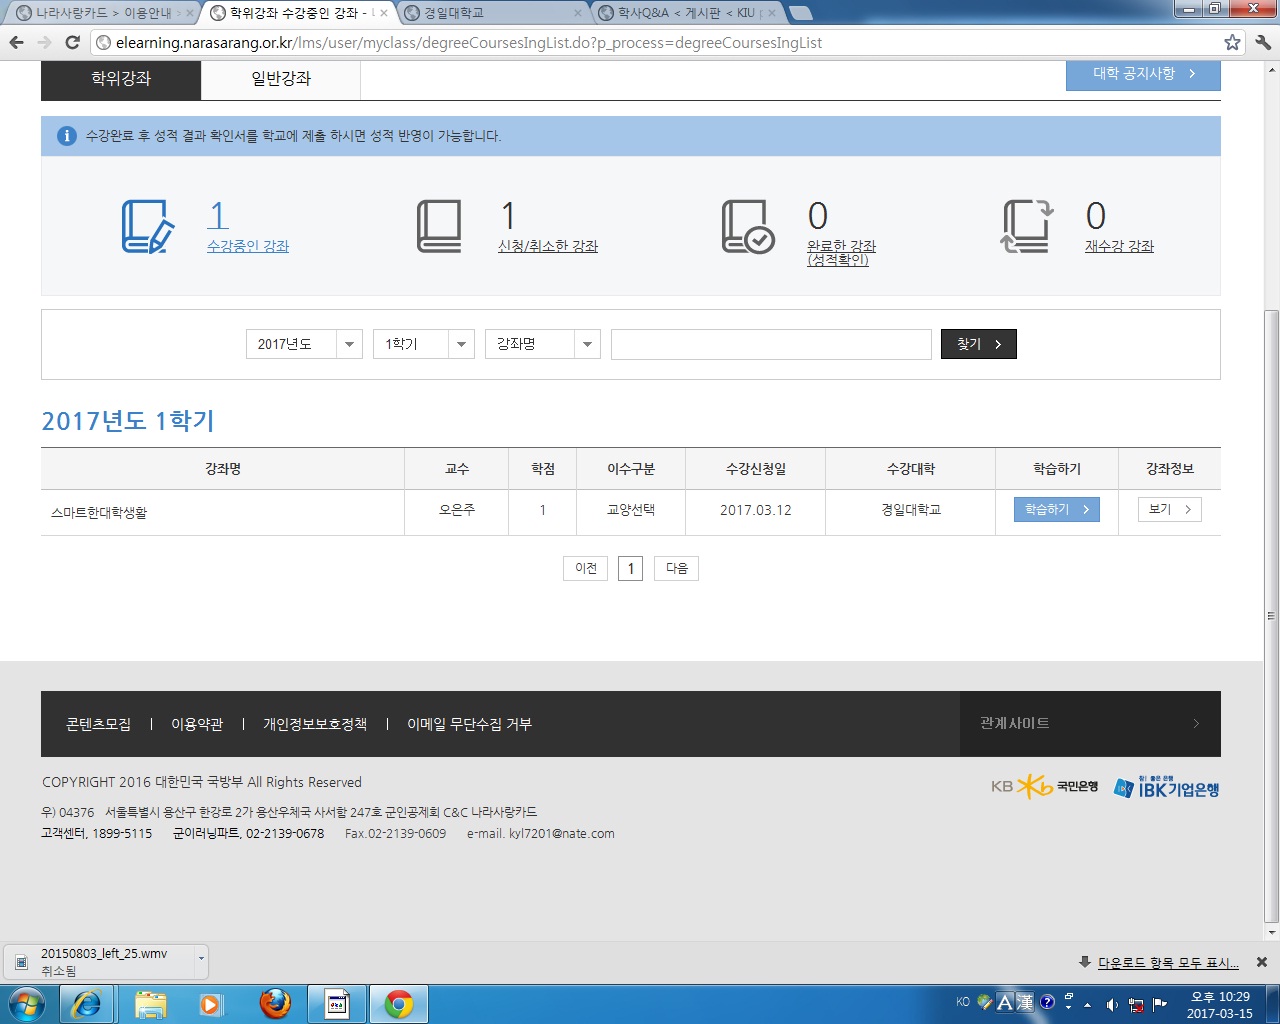The width and height of the screenshot is (1280, 1024).
Task: Open Windows Media Player in taskbar
Action: [x=211, y=1004]
